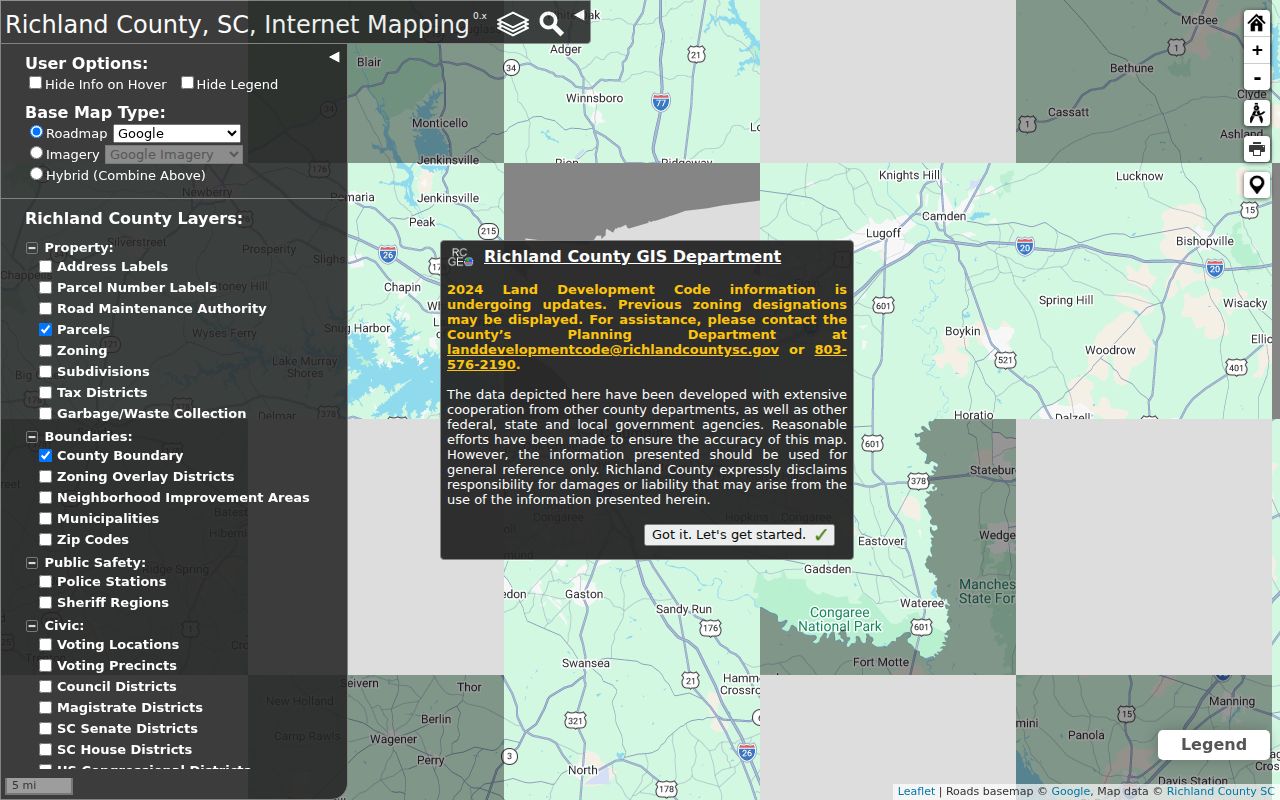Go to home map extent
Viewport: 1280px width, 800px height.
pos(1257,23)
